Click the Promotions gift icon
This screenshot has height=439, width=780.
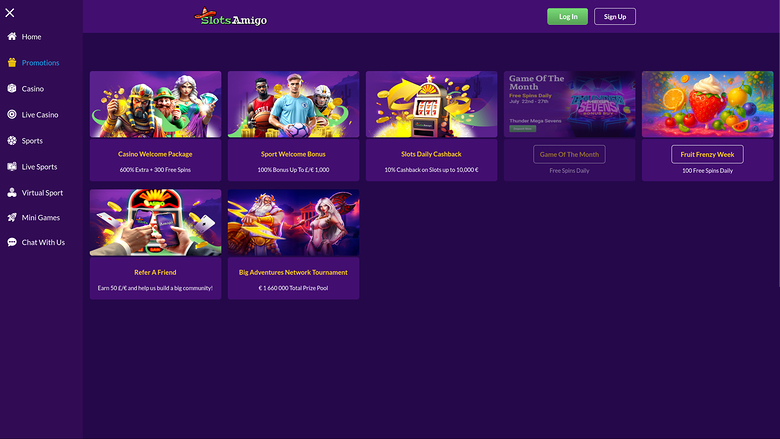[x=12, y=63]
